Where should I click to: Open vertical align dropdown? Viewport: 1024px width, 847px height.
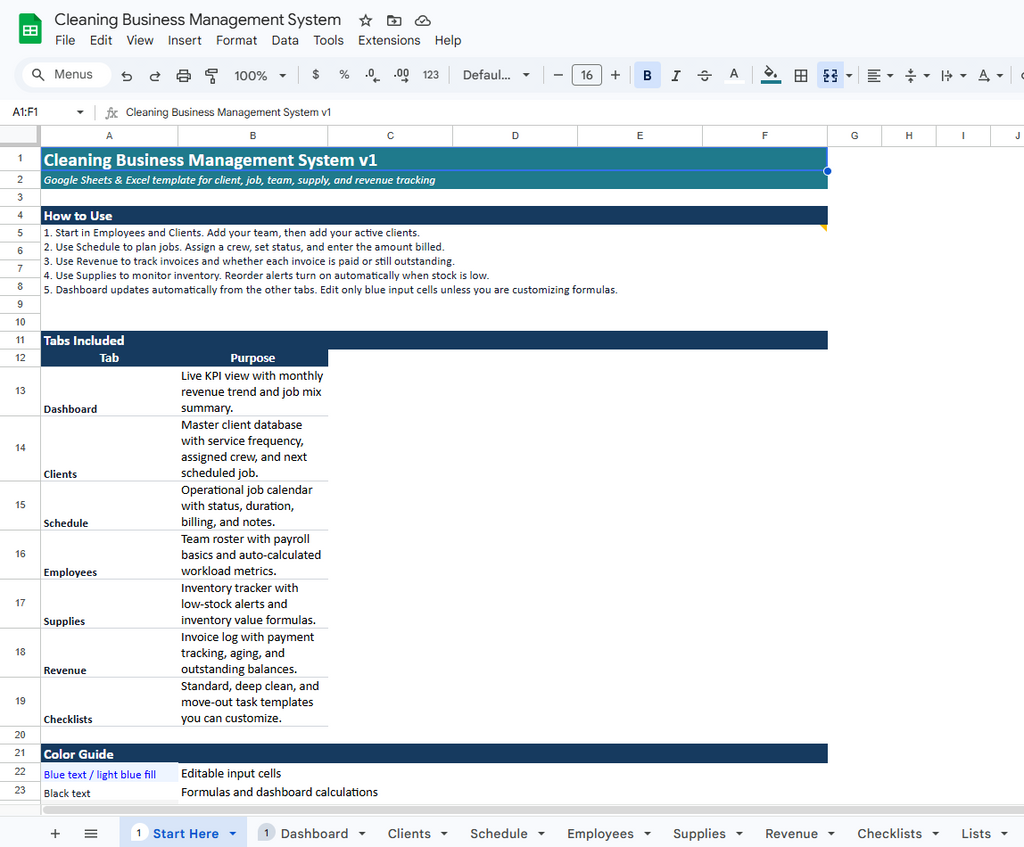(x=917, y=76)
